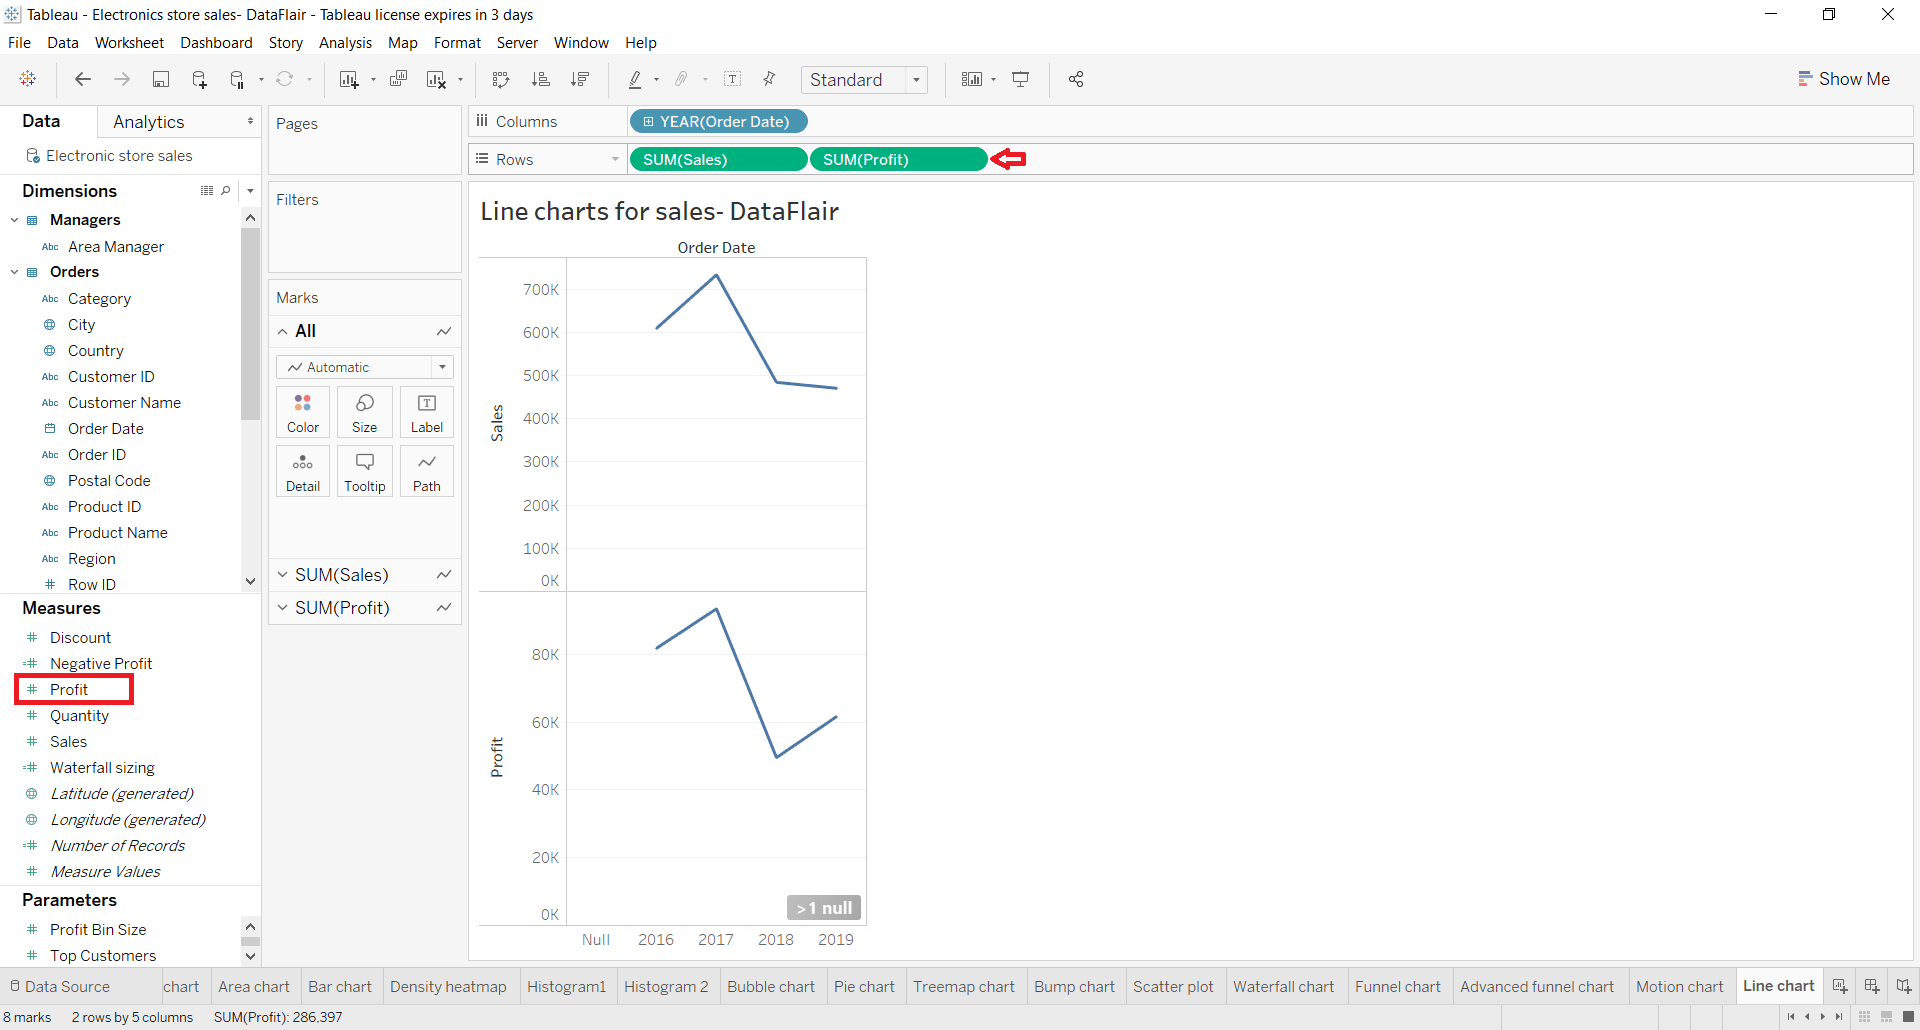Click the Show Me button
Viewport: 1920px width, 1030px height.
tap(1844, 78)
